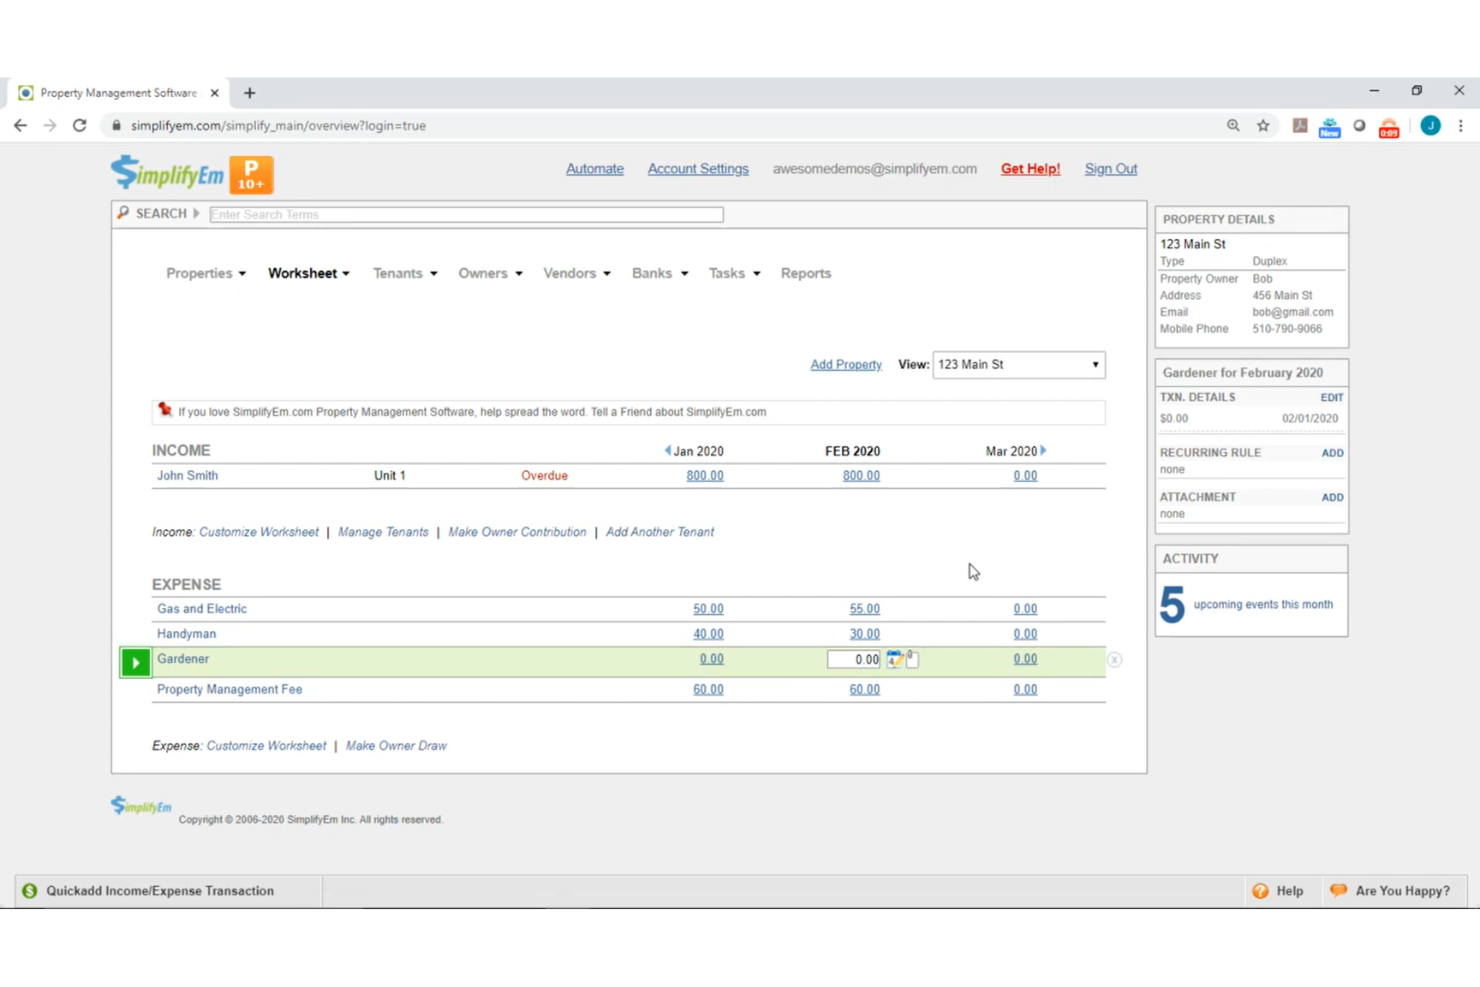Click Add Another Tenant link

(660, 532)
